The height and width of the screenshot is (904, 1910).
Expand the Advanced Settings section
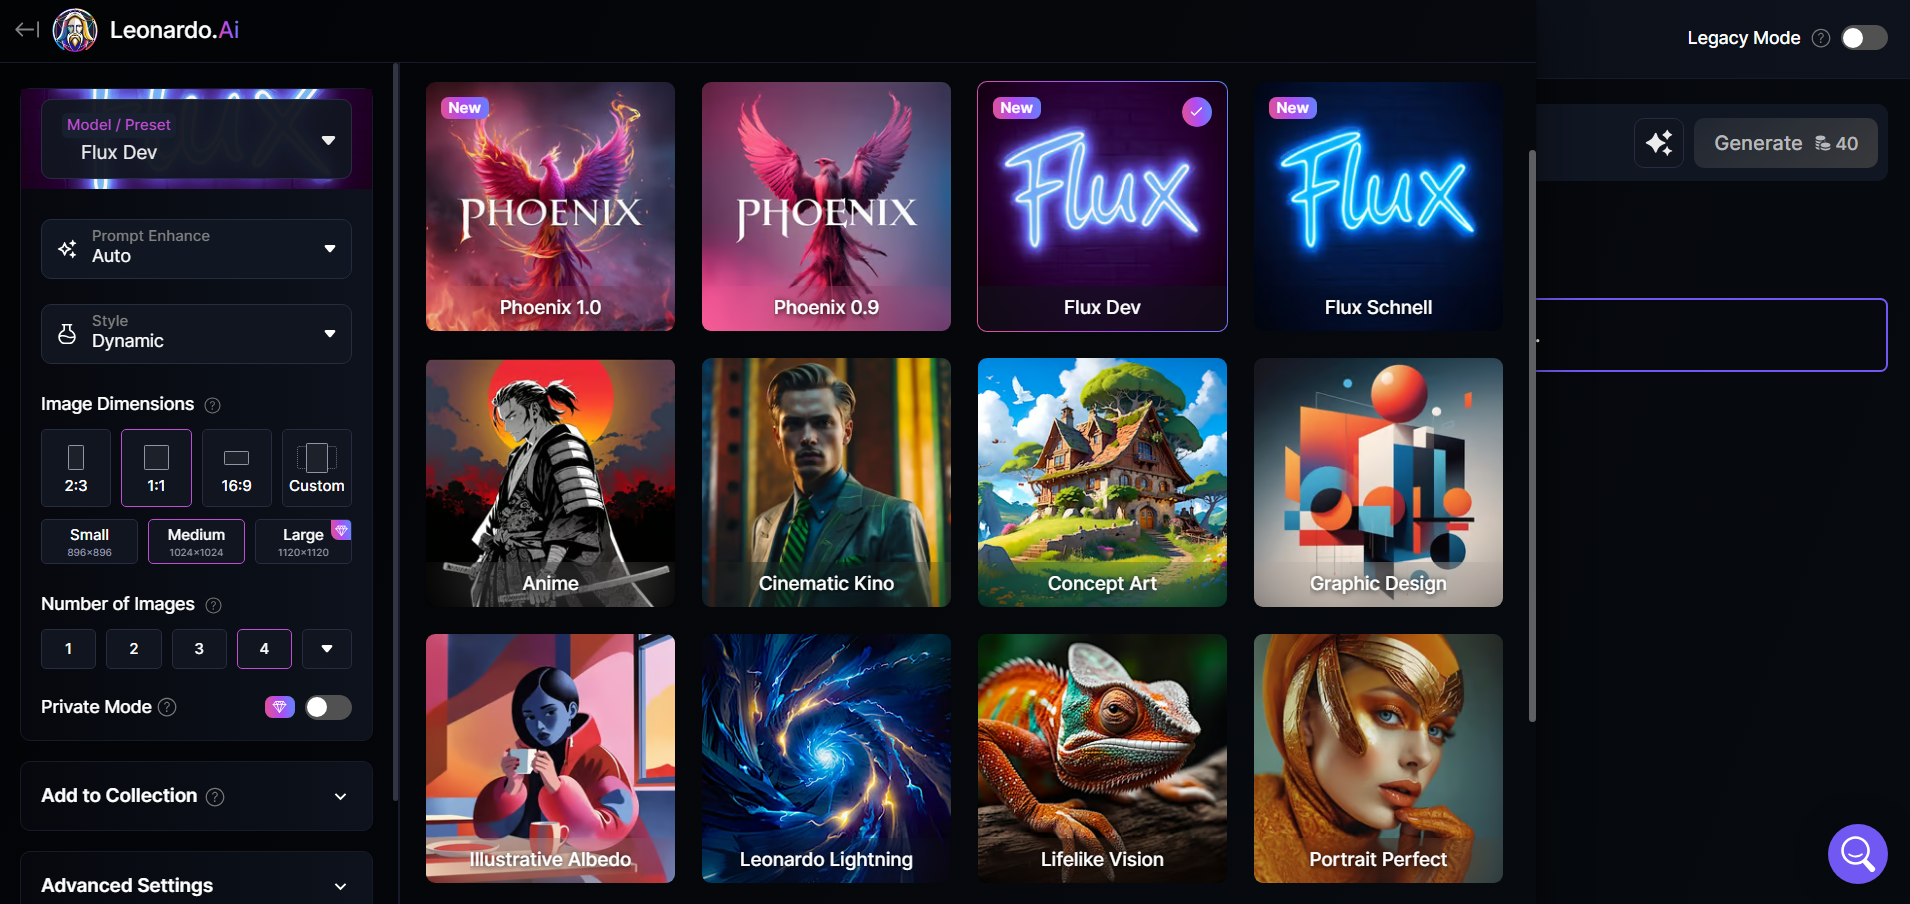click(196, 885)
